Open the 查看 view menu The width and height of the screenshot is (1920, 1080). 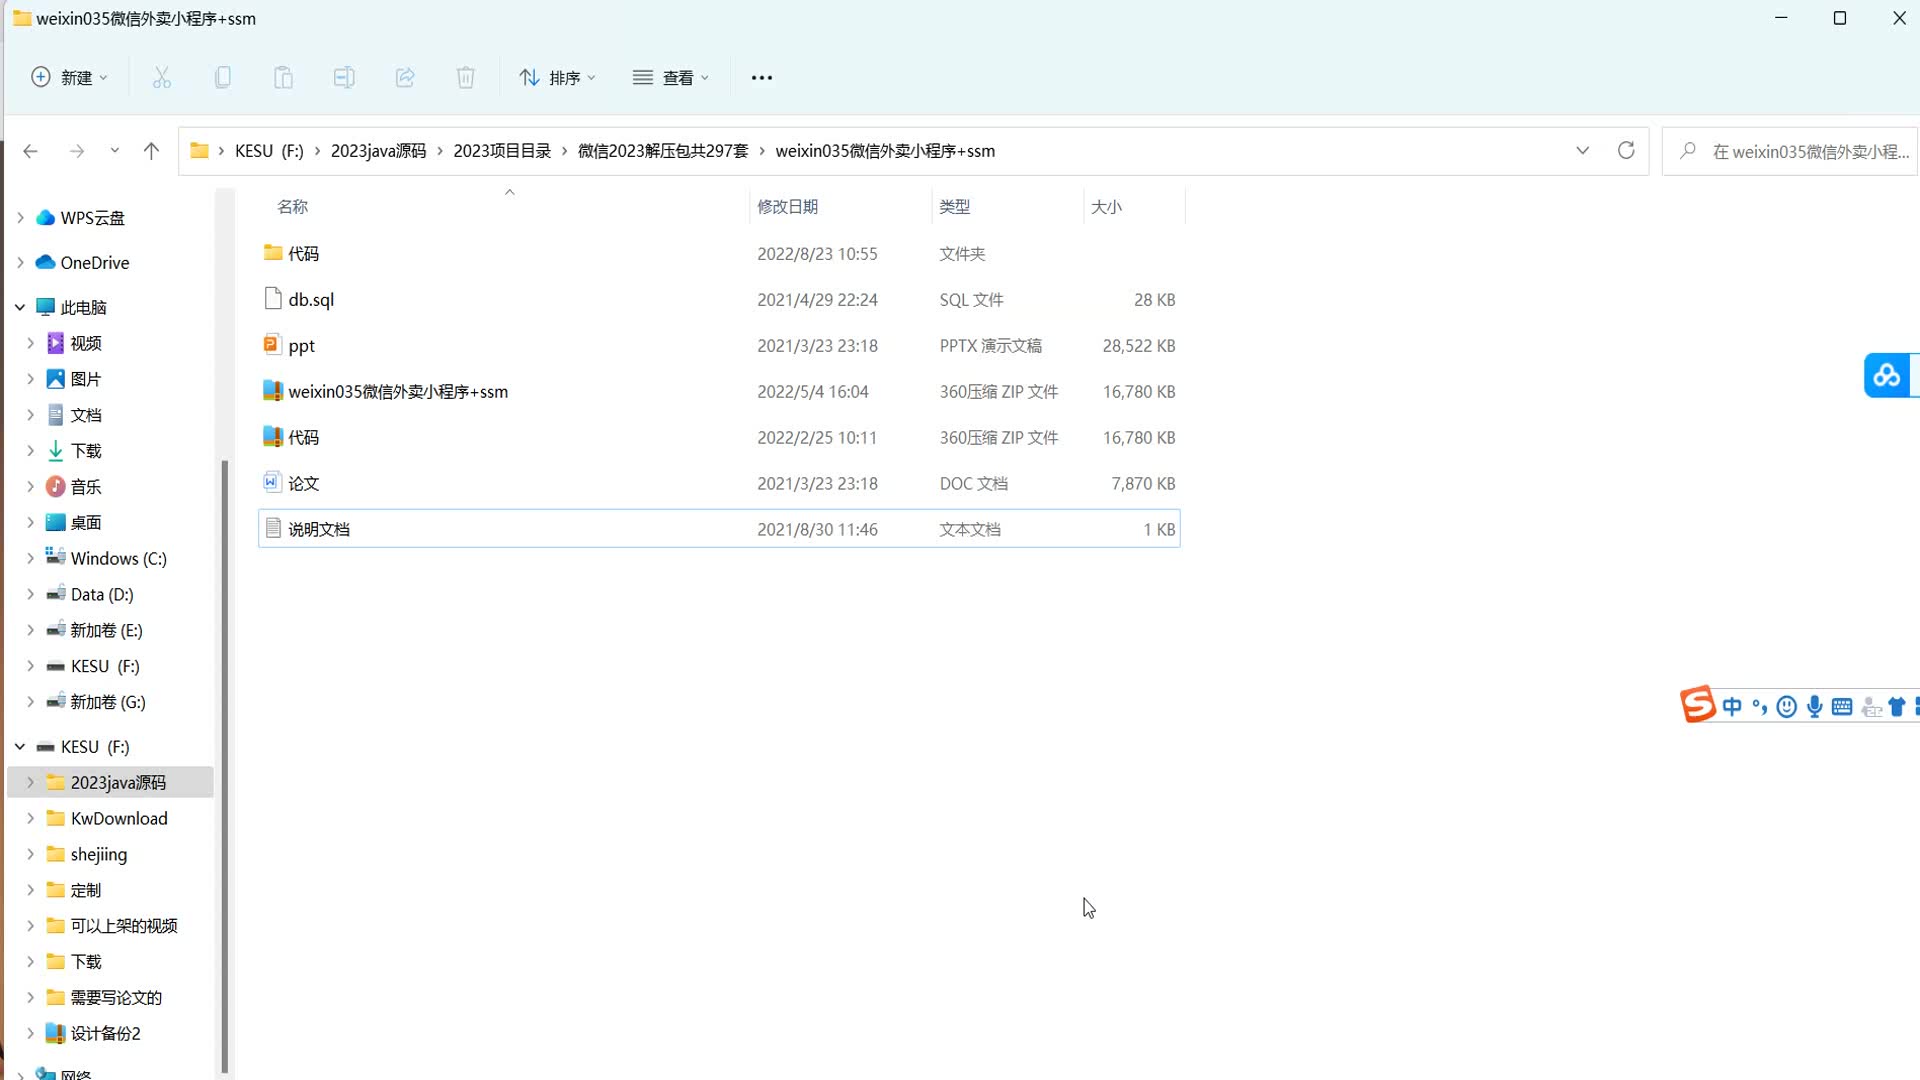[x=671, y=78]
